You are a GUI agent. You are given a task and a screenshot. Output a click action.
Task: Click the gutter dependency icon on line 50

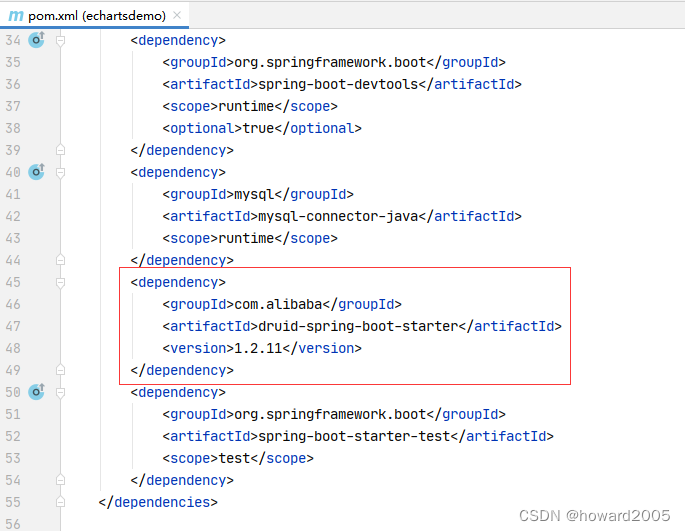coord(37,392)
